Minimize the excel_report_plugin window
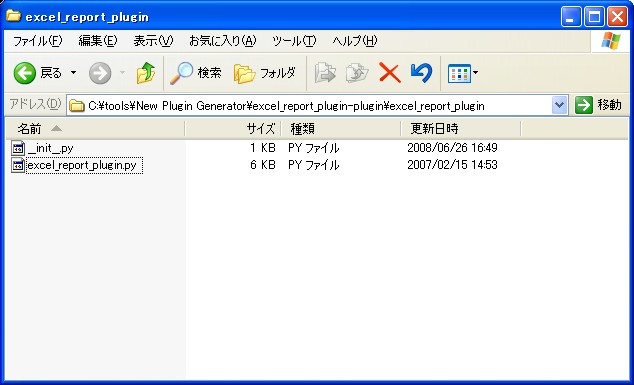 pyautogui.click(x=571, y=17)
